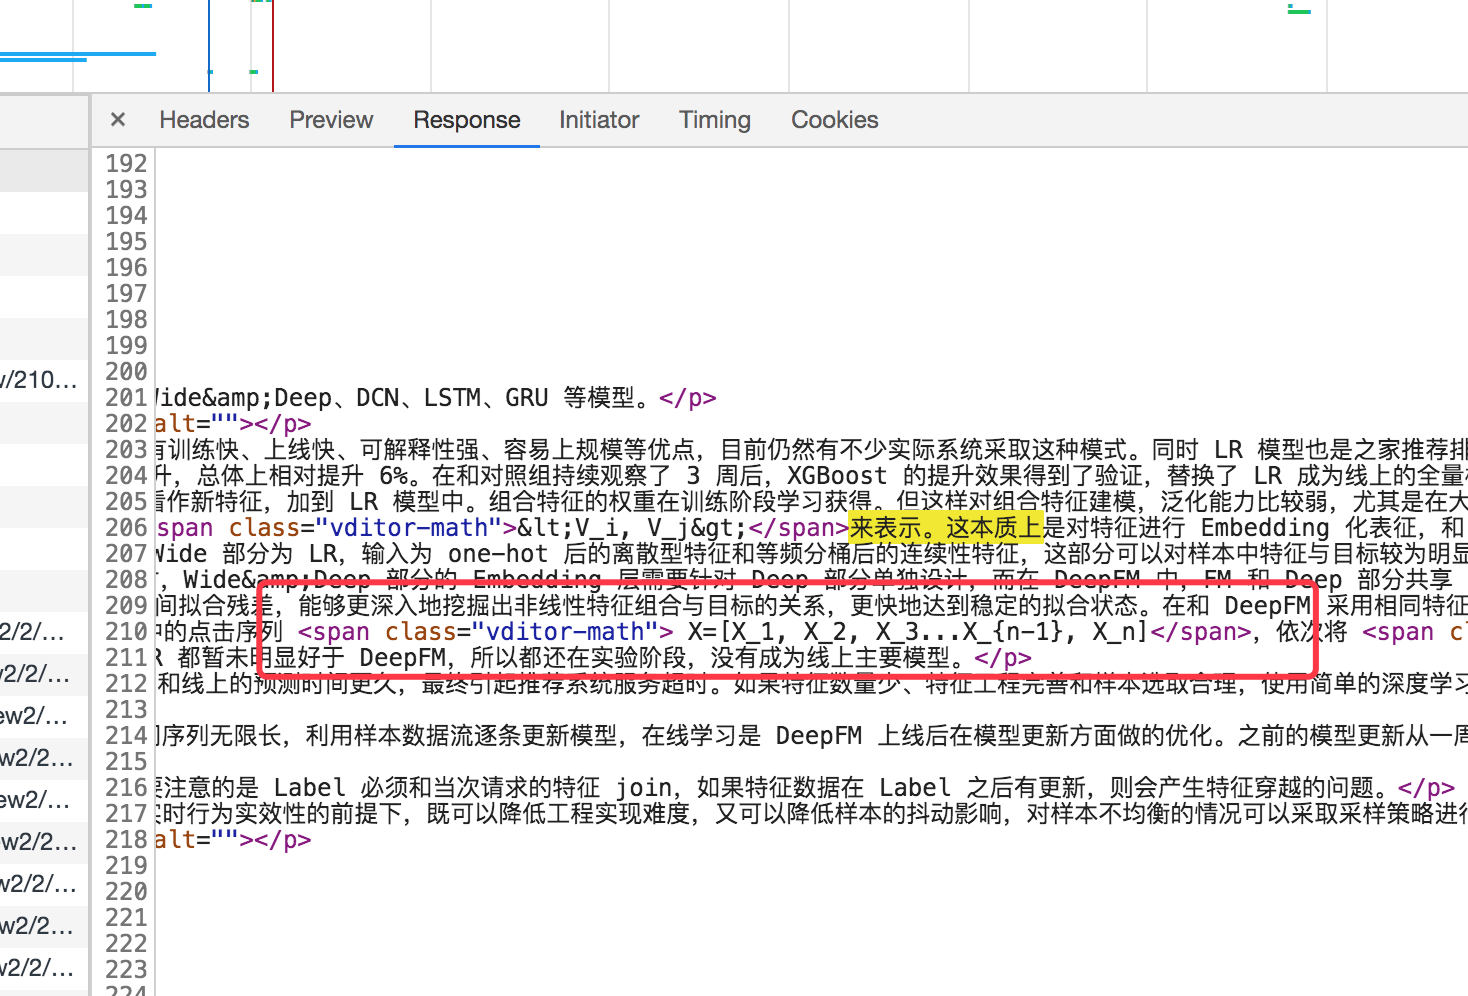Viewport: 1468px width, 996px height.
Task: Click line number 201 in the gutter
Action: coord(126,398)
